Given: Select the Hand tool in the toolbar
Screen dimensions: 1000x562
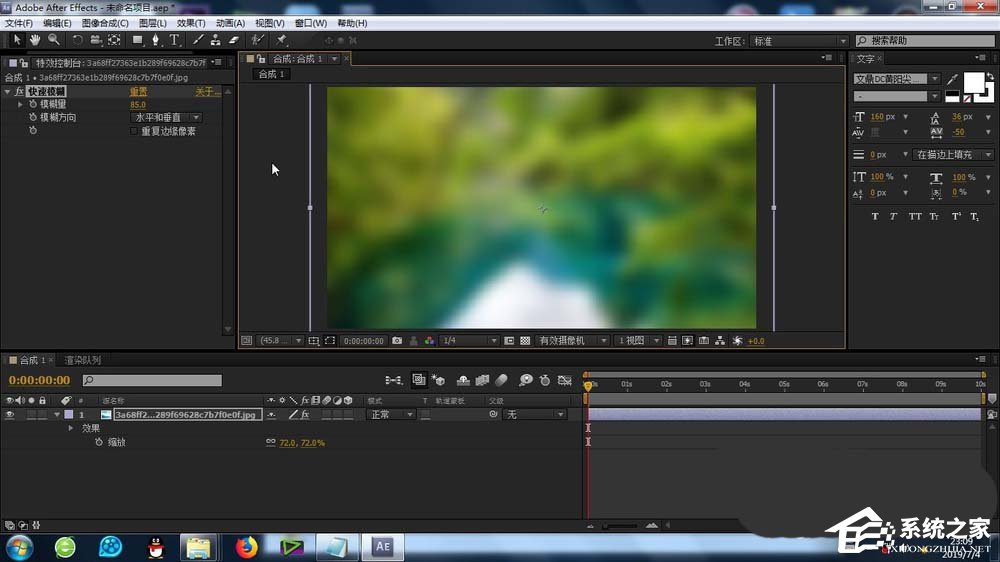Looking at the screenshot, I should pos(35,40).
